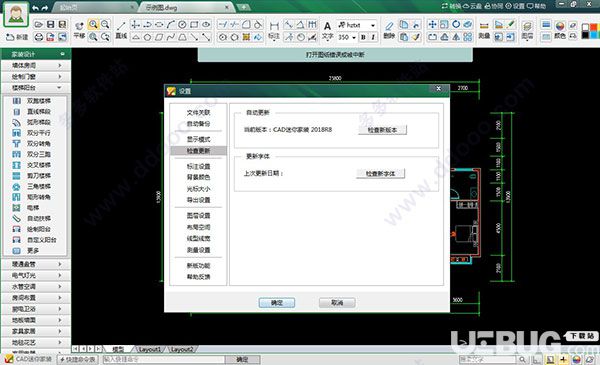The image size is (600, 365).
Task: Collapse the 家装设计 sidebar header
Action: (36, 54)
